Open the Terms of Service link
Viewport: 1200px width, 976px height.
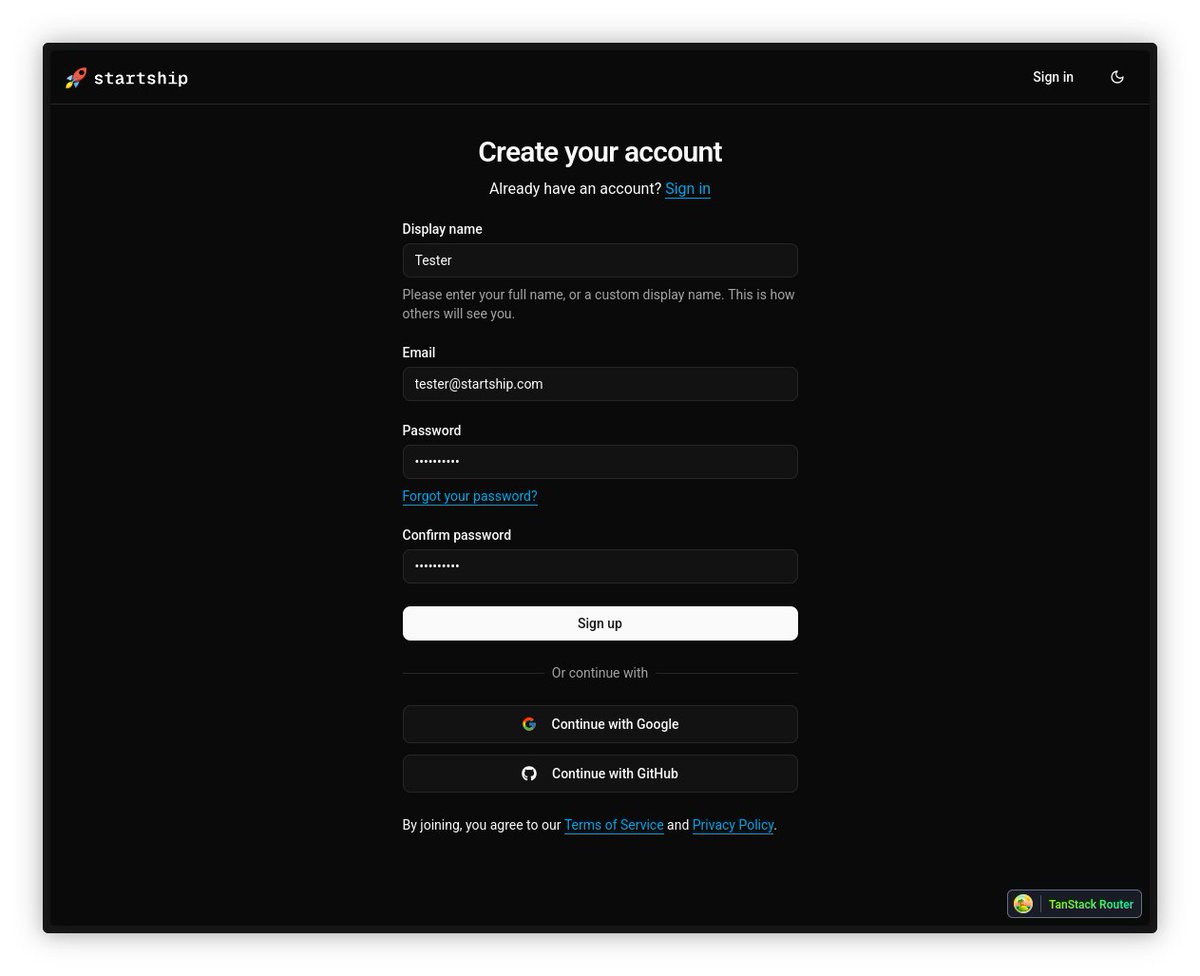[614, 825]
